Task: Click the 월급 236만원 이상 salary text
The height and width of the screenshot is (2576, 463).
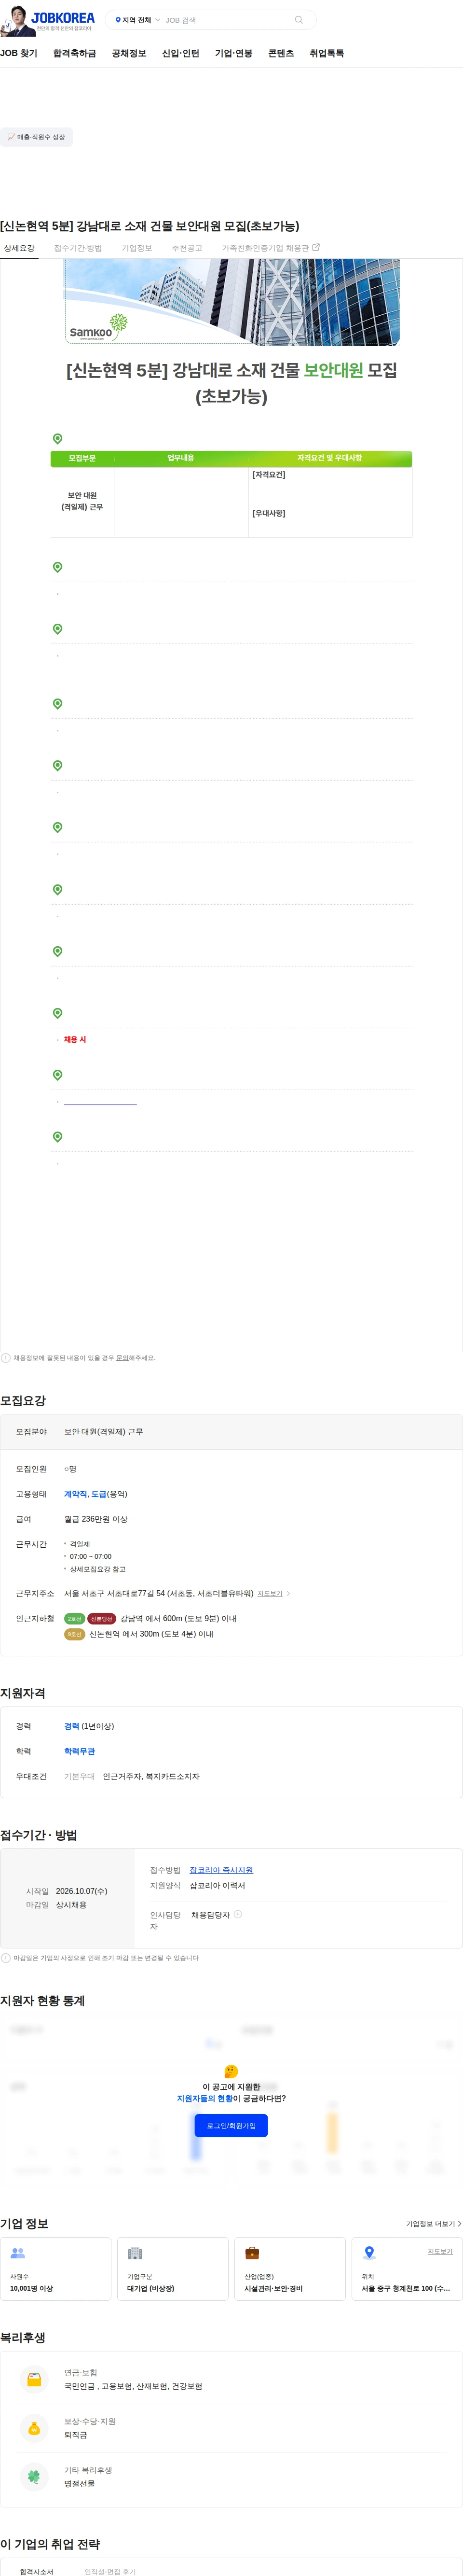Action: coord(96,1519)
